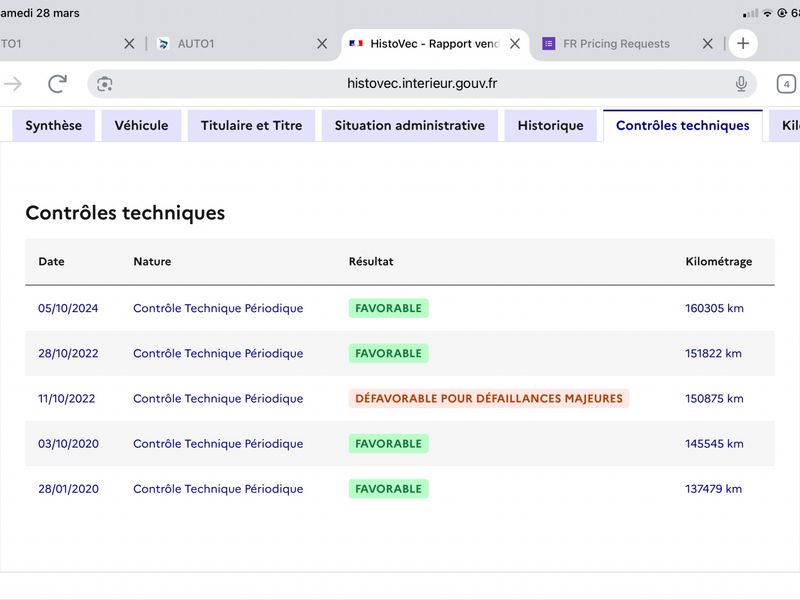The width and height of the screenshot is (800, 600).
Task: Click the forward navigation arrow
Action: click(x=13, y=84)
